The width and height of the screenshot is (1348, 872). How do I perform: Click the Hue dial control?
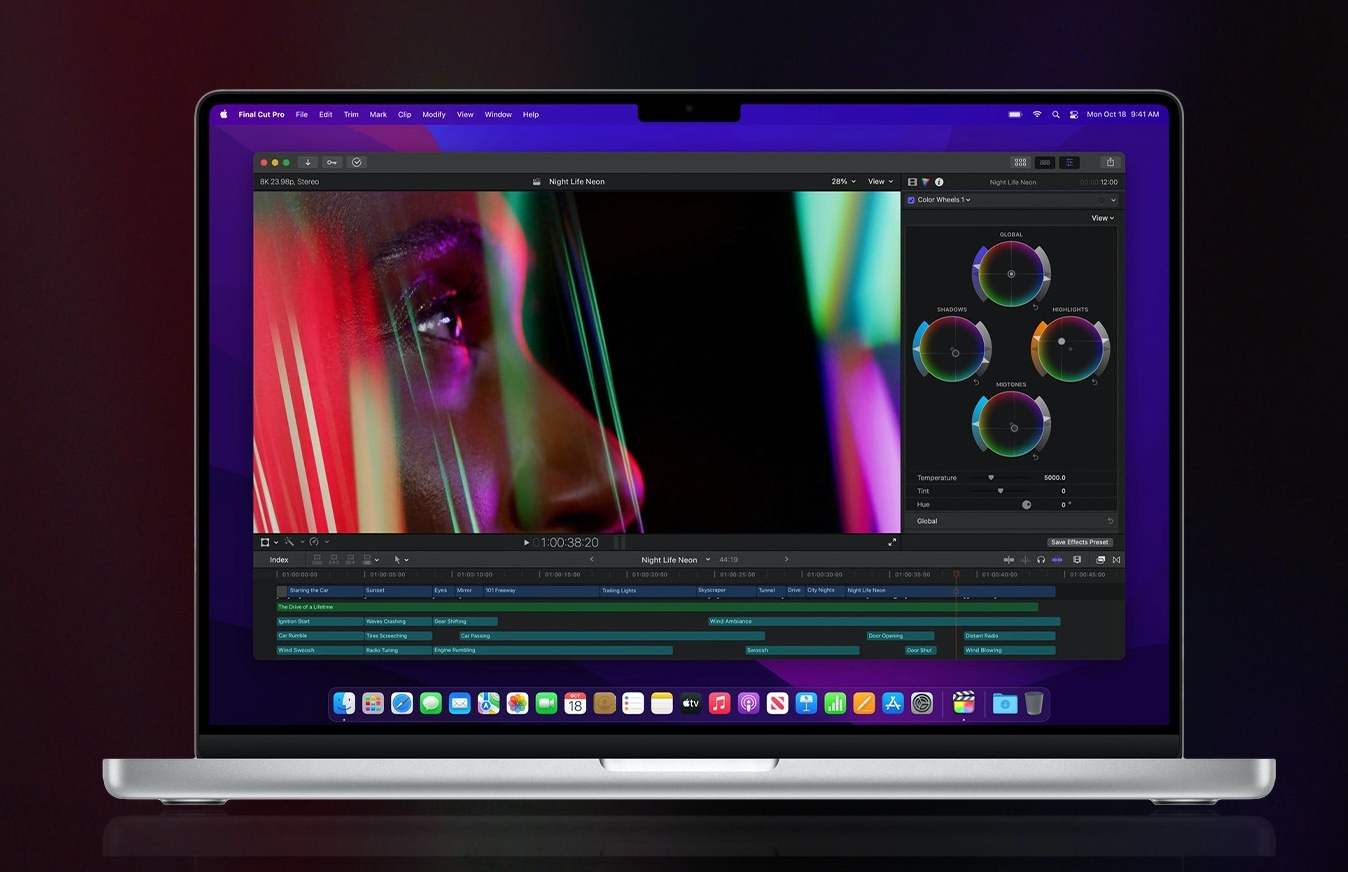pyautogui.click(x=1026, y=505)
